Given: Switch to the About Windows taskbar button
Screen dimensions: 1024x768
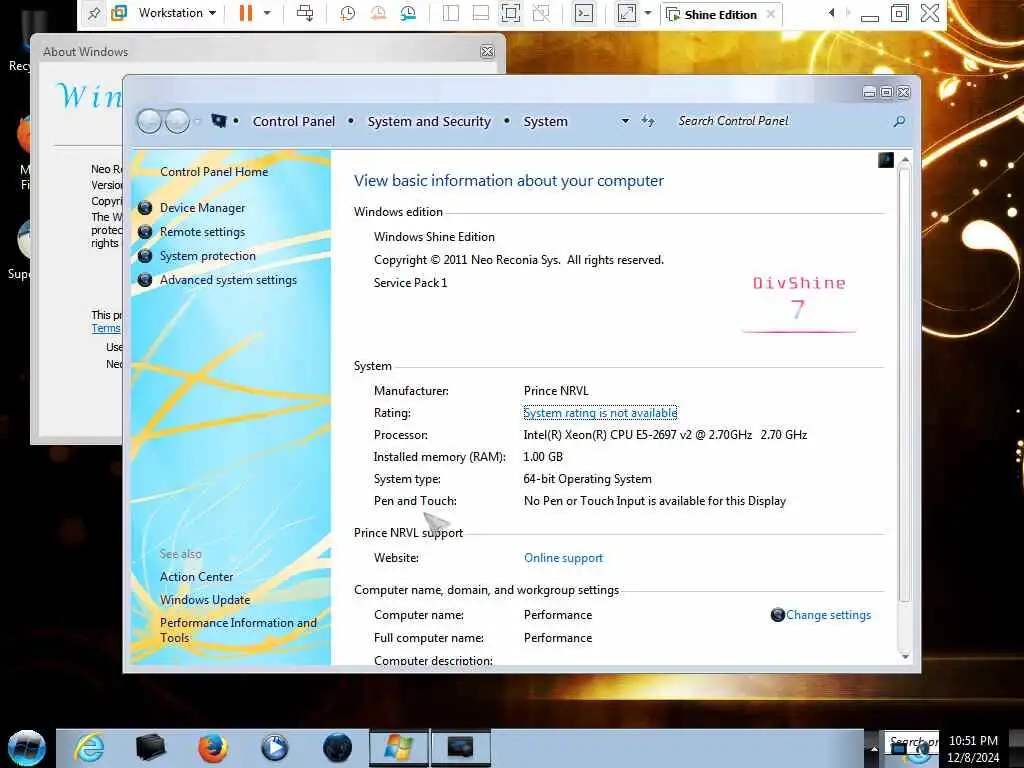Looking at the screenshot, I should [x=398, y=747].
